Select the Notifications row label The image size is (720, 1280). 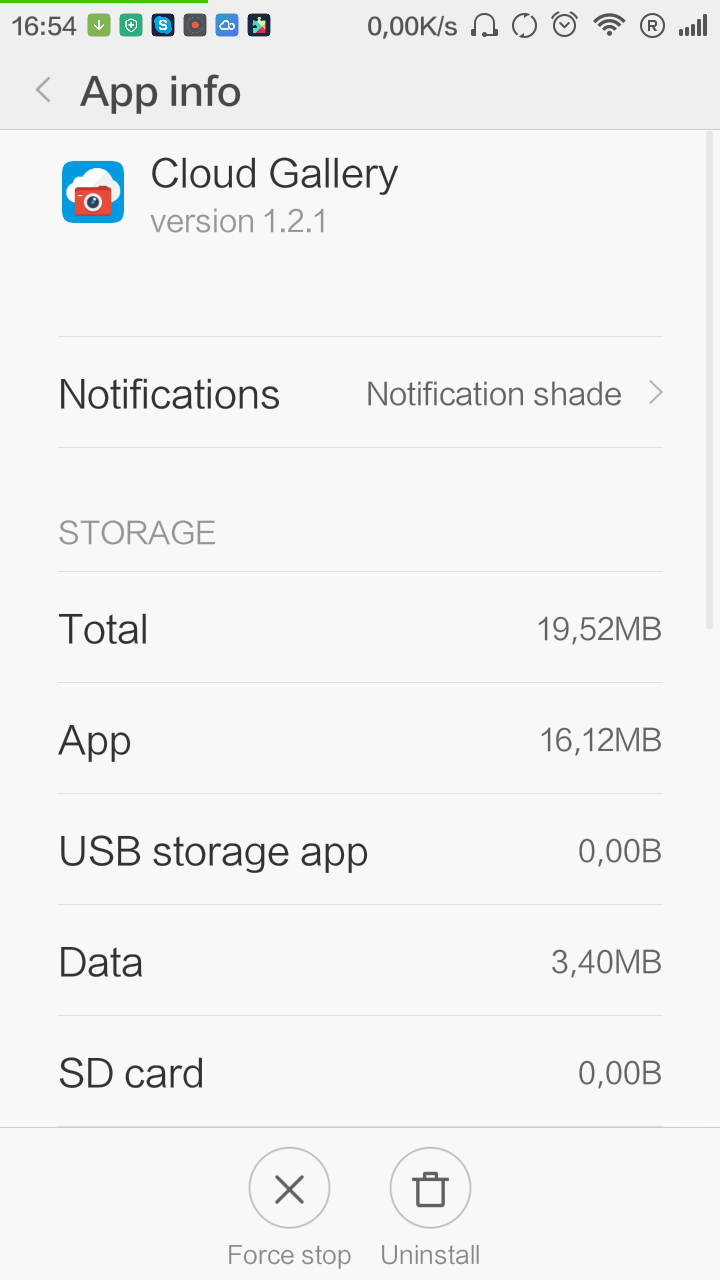pyautogui.click(x=169, y=394)
